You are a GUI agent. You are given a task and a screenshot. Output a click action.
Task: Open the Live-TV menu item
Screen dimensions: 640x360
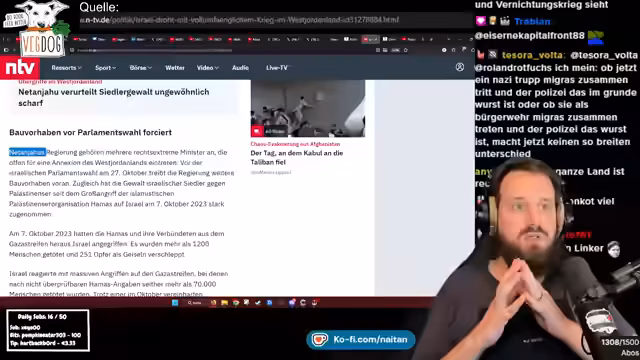point(277,68)
